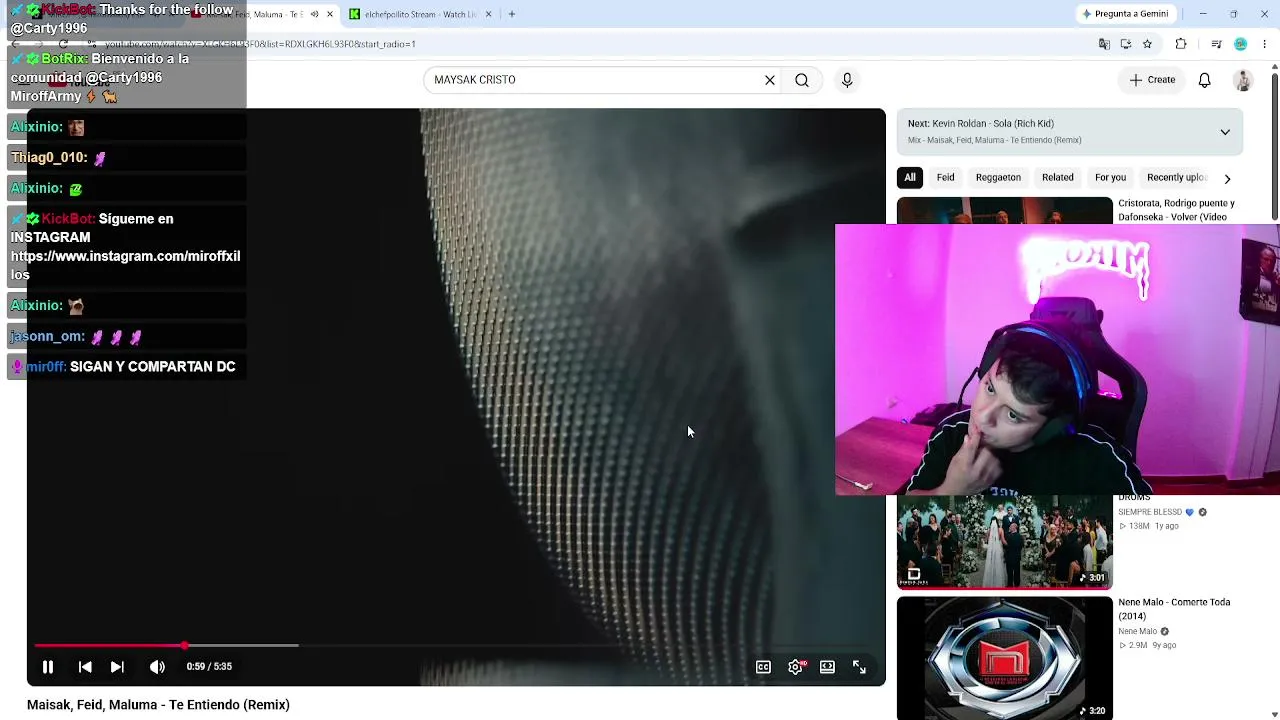
Task: Mute the video volume speaker icon
Action: (x=157, y=667)
